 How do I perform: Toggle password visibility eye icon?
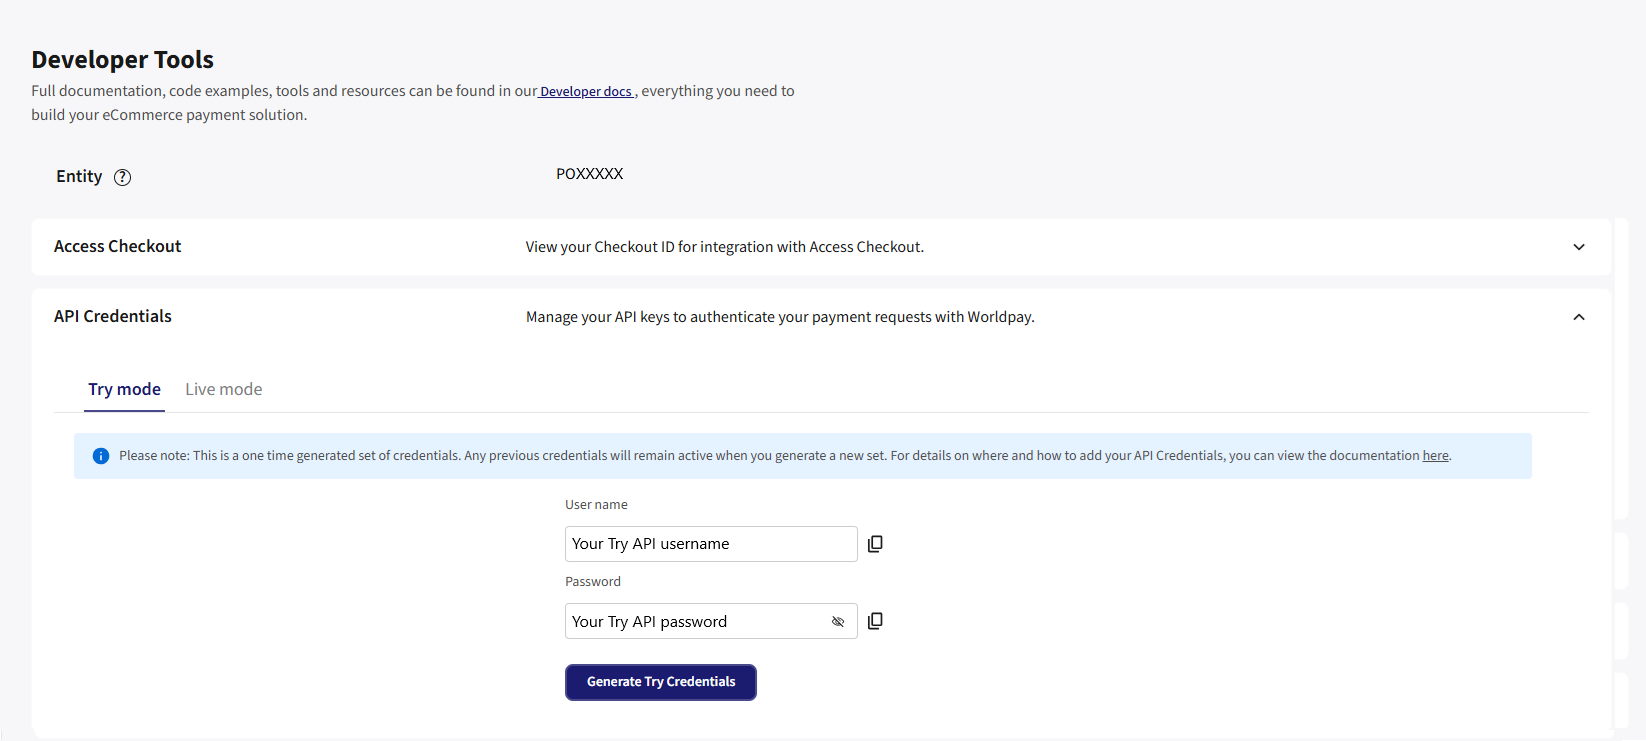[x=838, y=622]
